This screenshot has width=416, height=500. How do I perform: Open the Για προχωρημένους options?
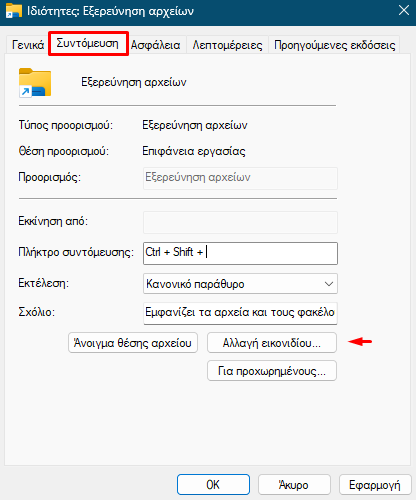point(272,371)
